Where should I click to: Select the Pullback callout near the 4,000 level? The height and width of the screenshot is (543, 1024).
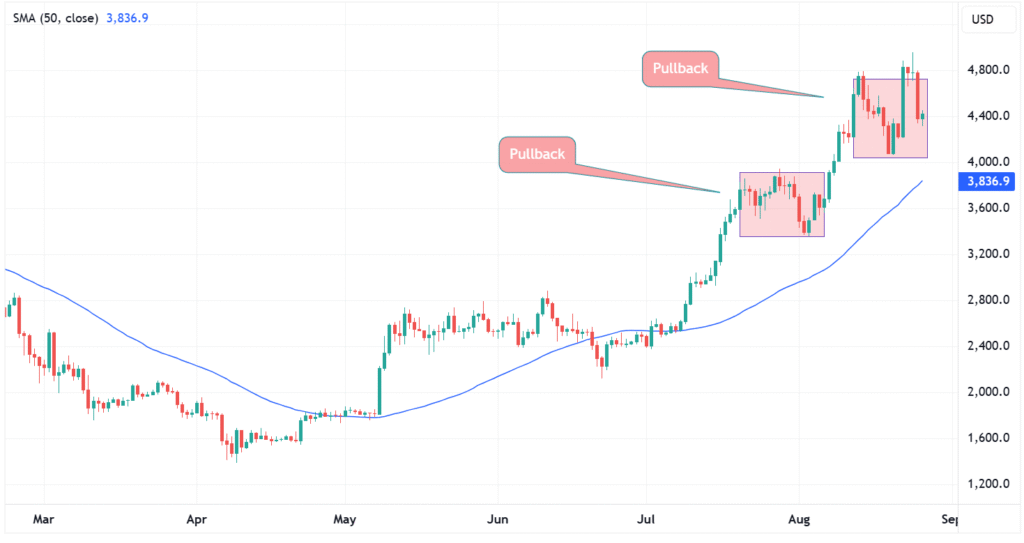537,154
